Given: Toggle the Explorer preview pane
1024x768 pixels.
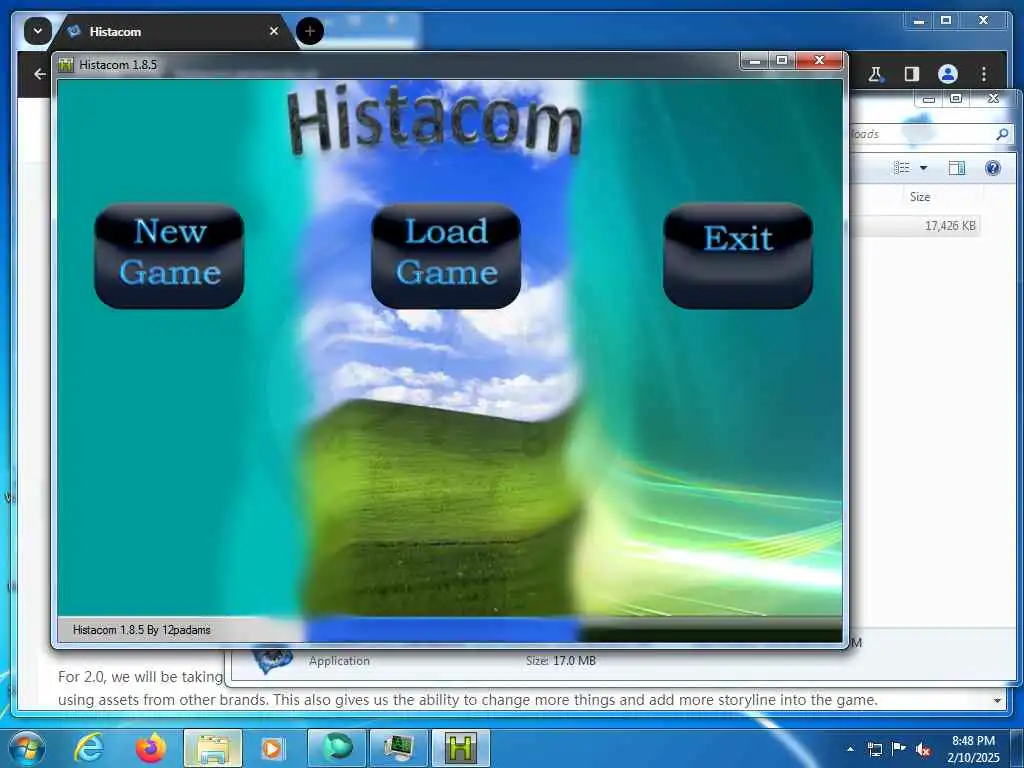Looking at the screenshot, I should [957, 168].
